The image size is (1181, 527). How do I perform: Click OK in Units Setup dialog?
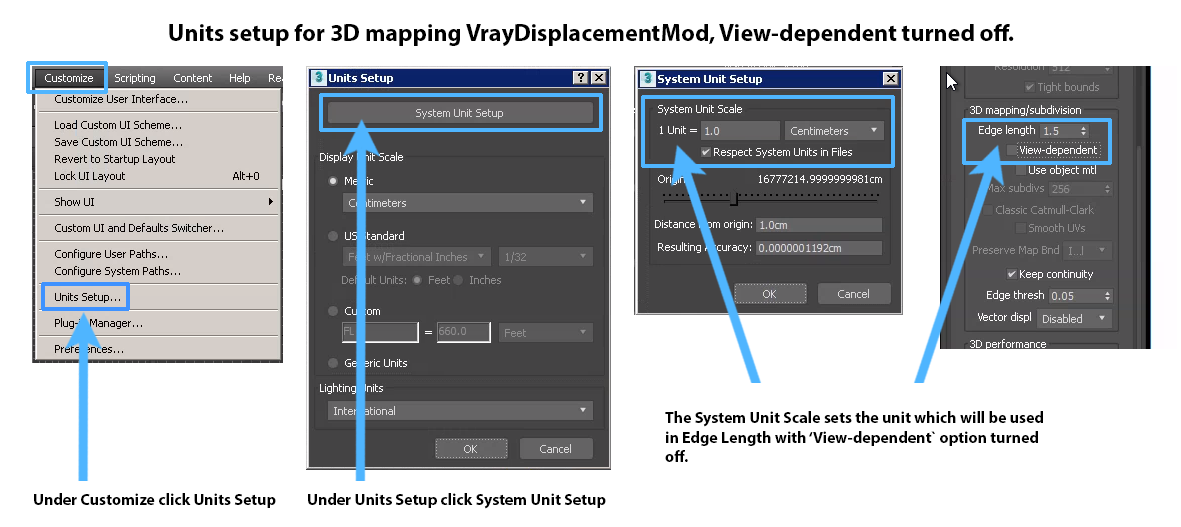470,449
